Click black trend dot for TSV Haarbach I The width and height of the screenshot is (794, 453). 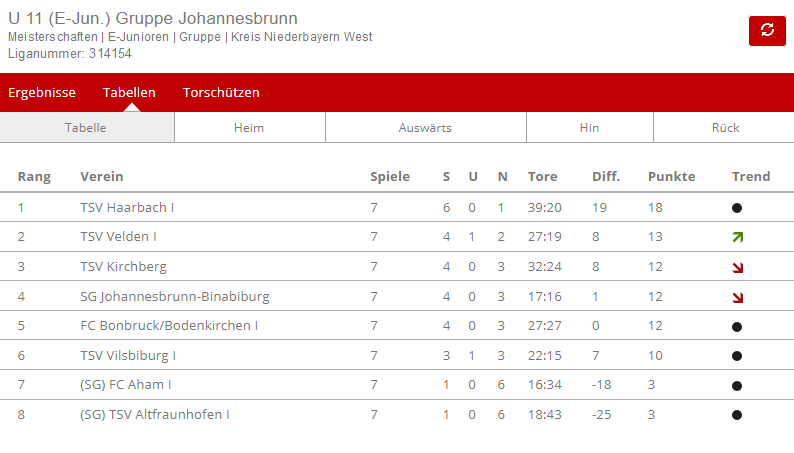pyautogui.click(x=737, y=208)
